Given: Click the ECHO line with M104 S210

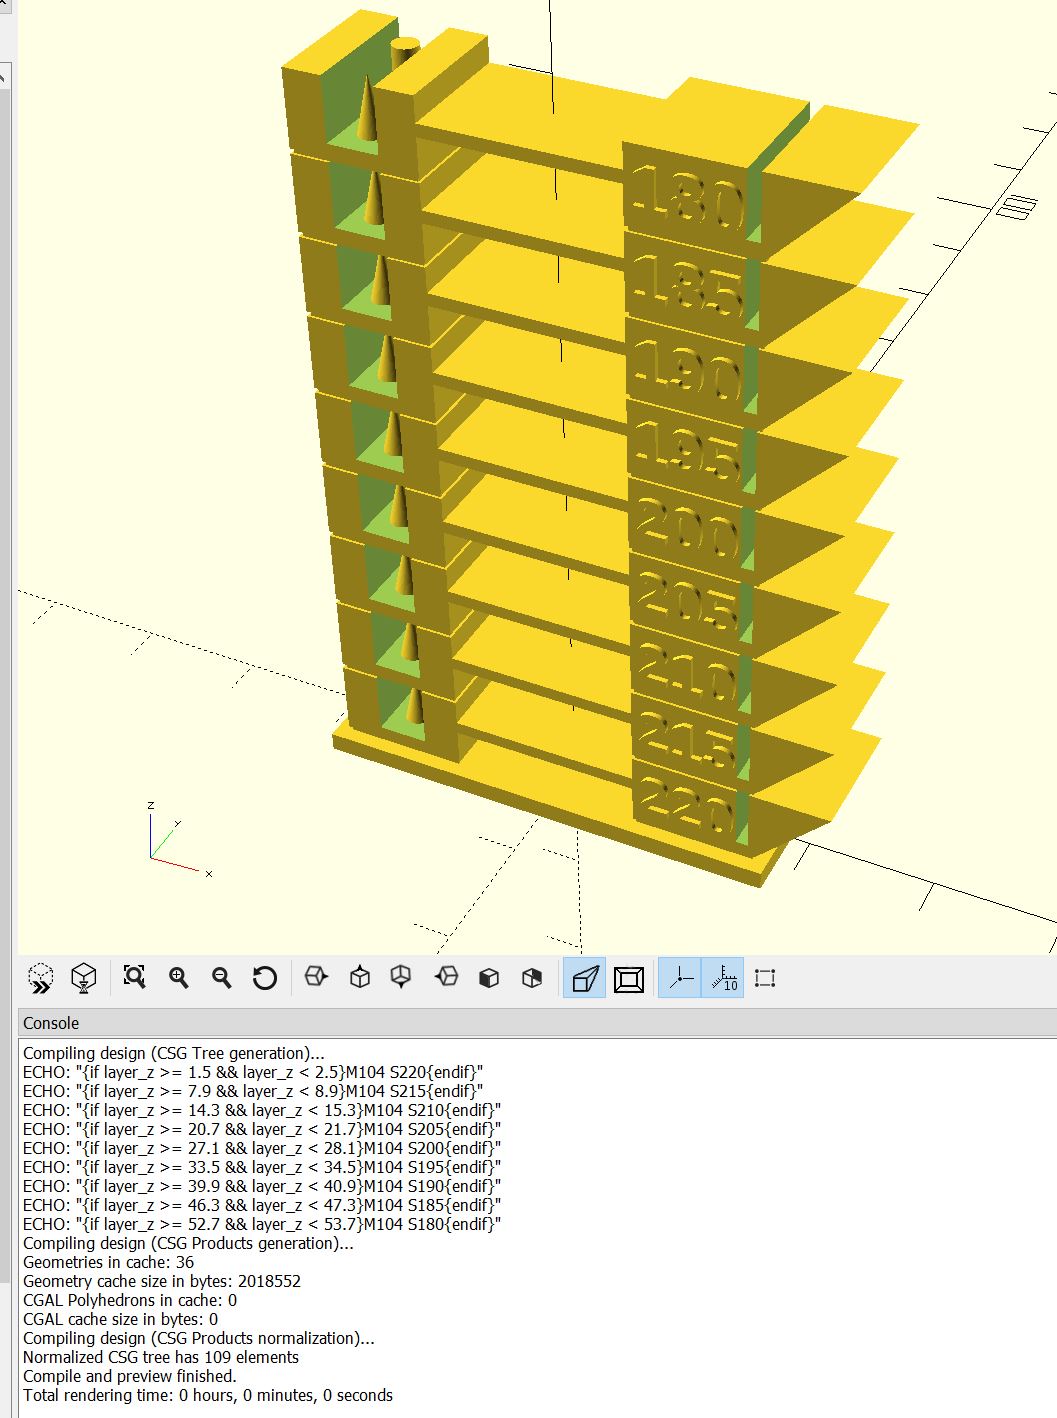Looking at the screenshot, I should tap(262, 1110).
